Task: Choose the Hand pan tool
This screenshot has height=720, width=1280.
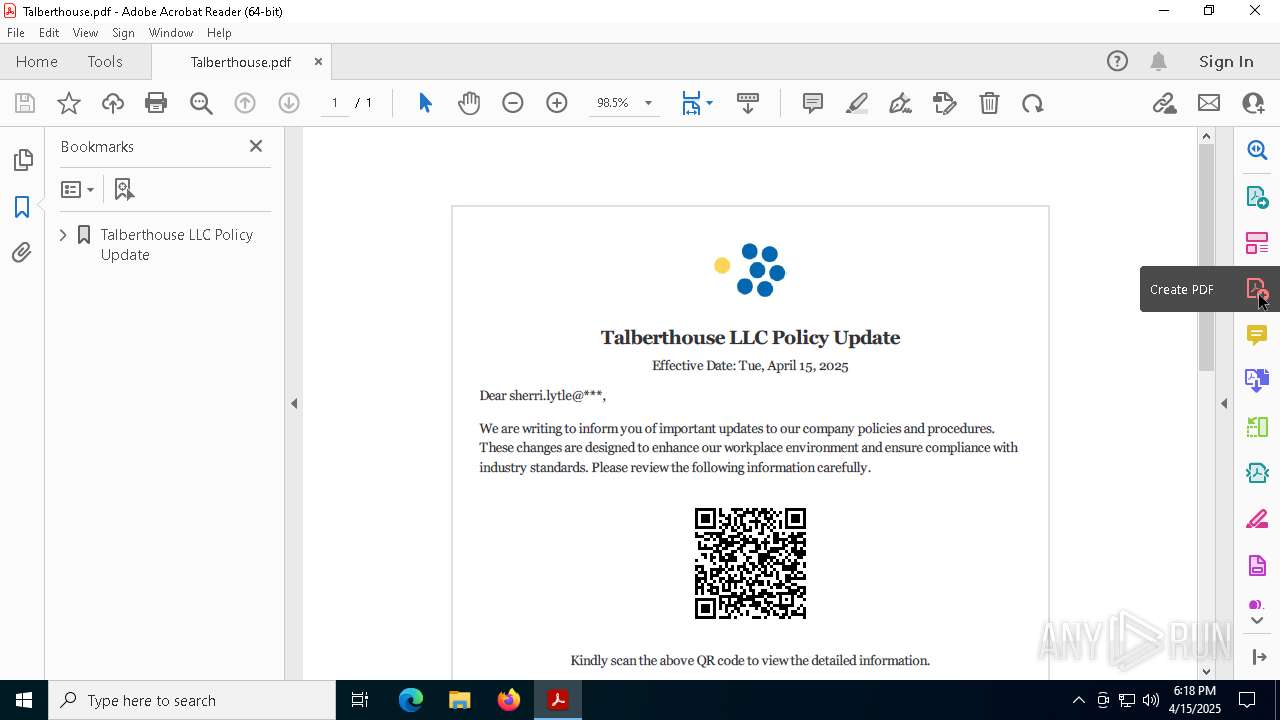Action: pyautogui.click(x=469, y=103)
